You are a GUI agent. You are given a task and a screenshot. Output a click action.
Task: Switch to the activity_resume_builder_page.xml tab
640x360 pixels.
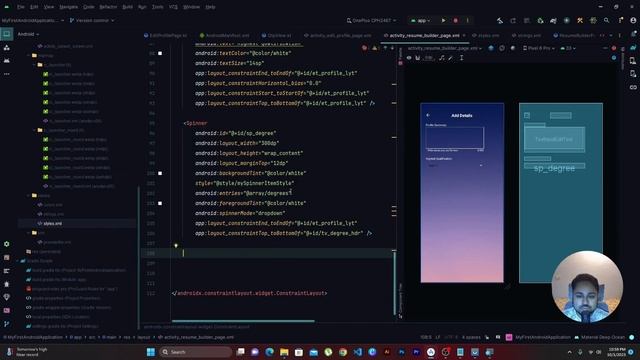(424, 36)
